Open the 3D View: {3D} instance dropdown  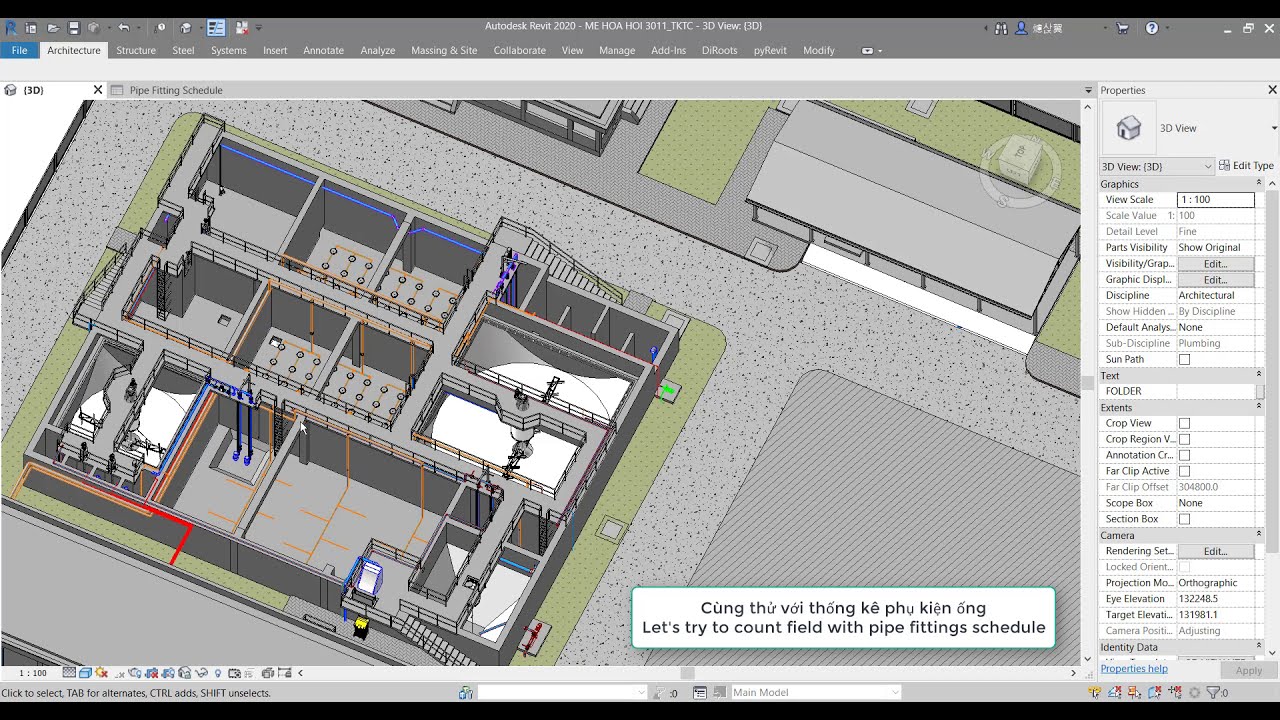pos(1157,166)
